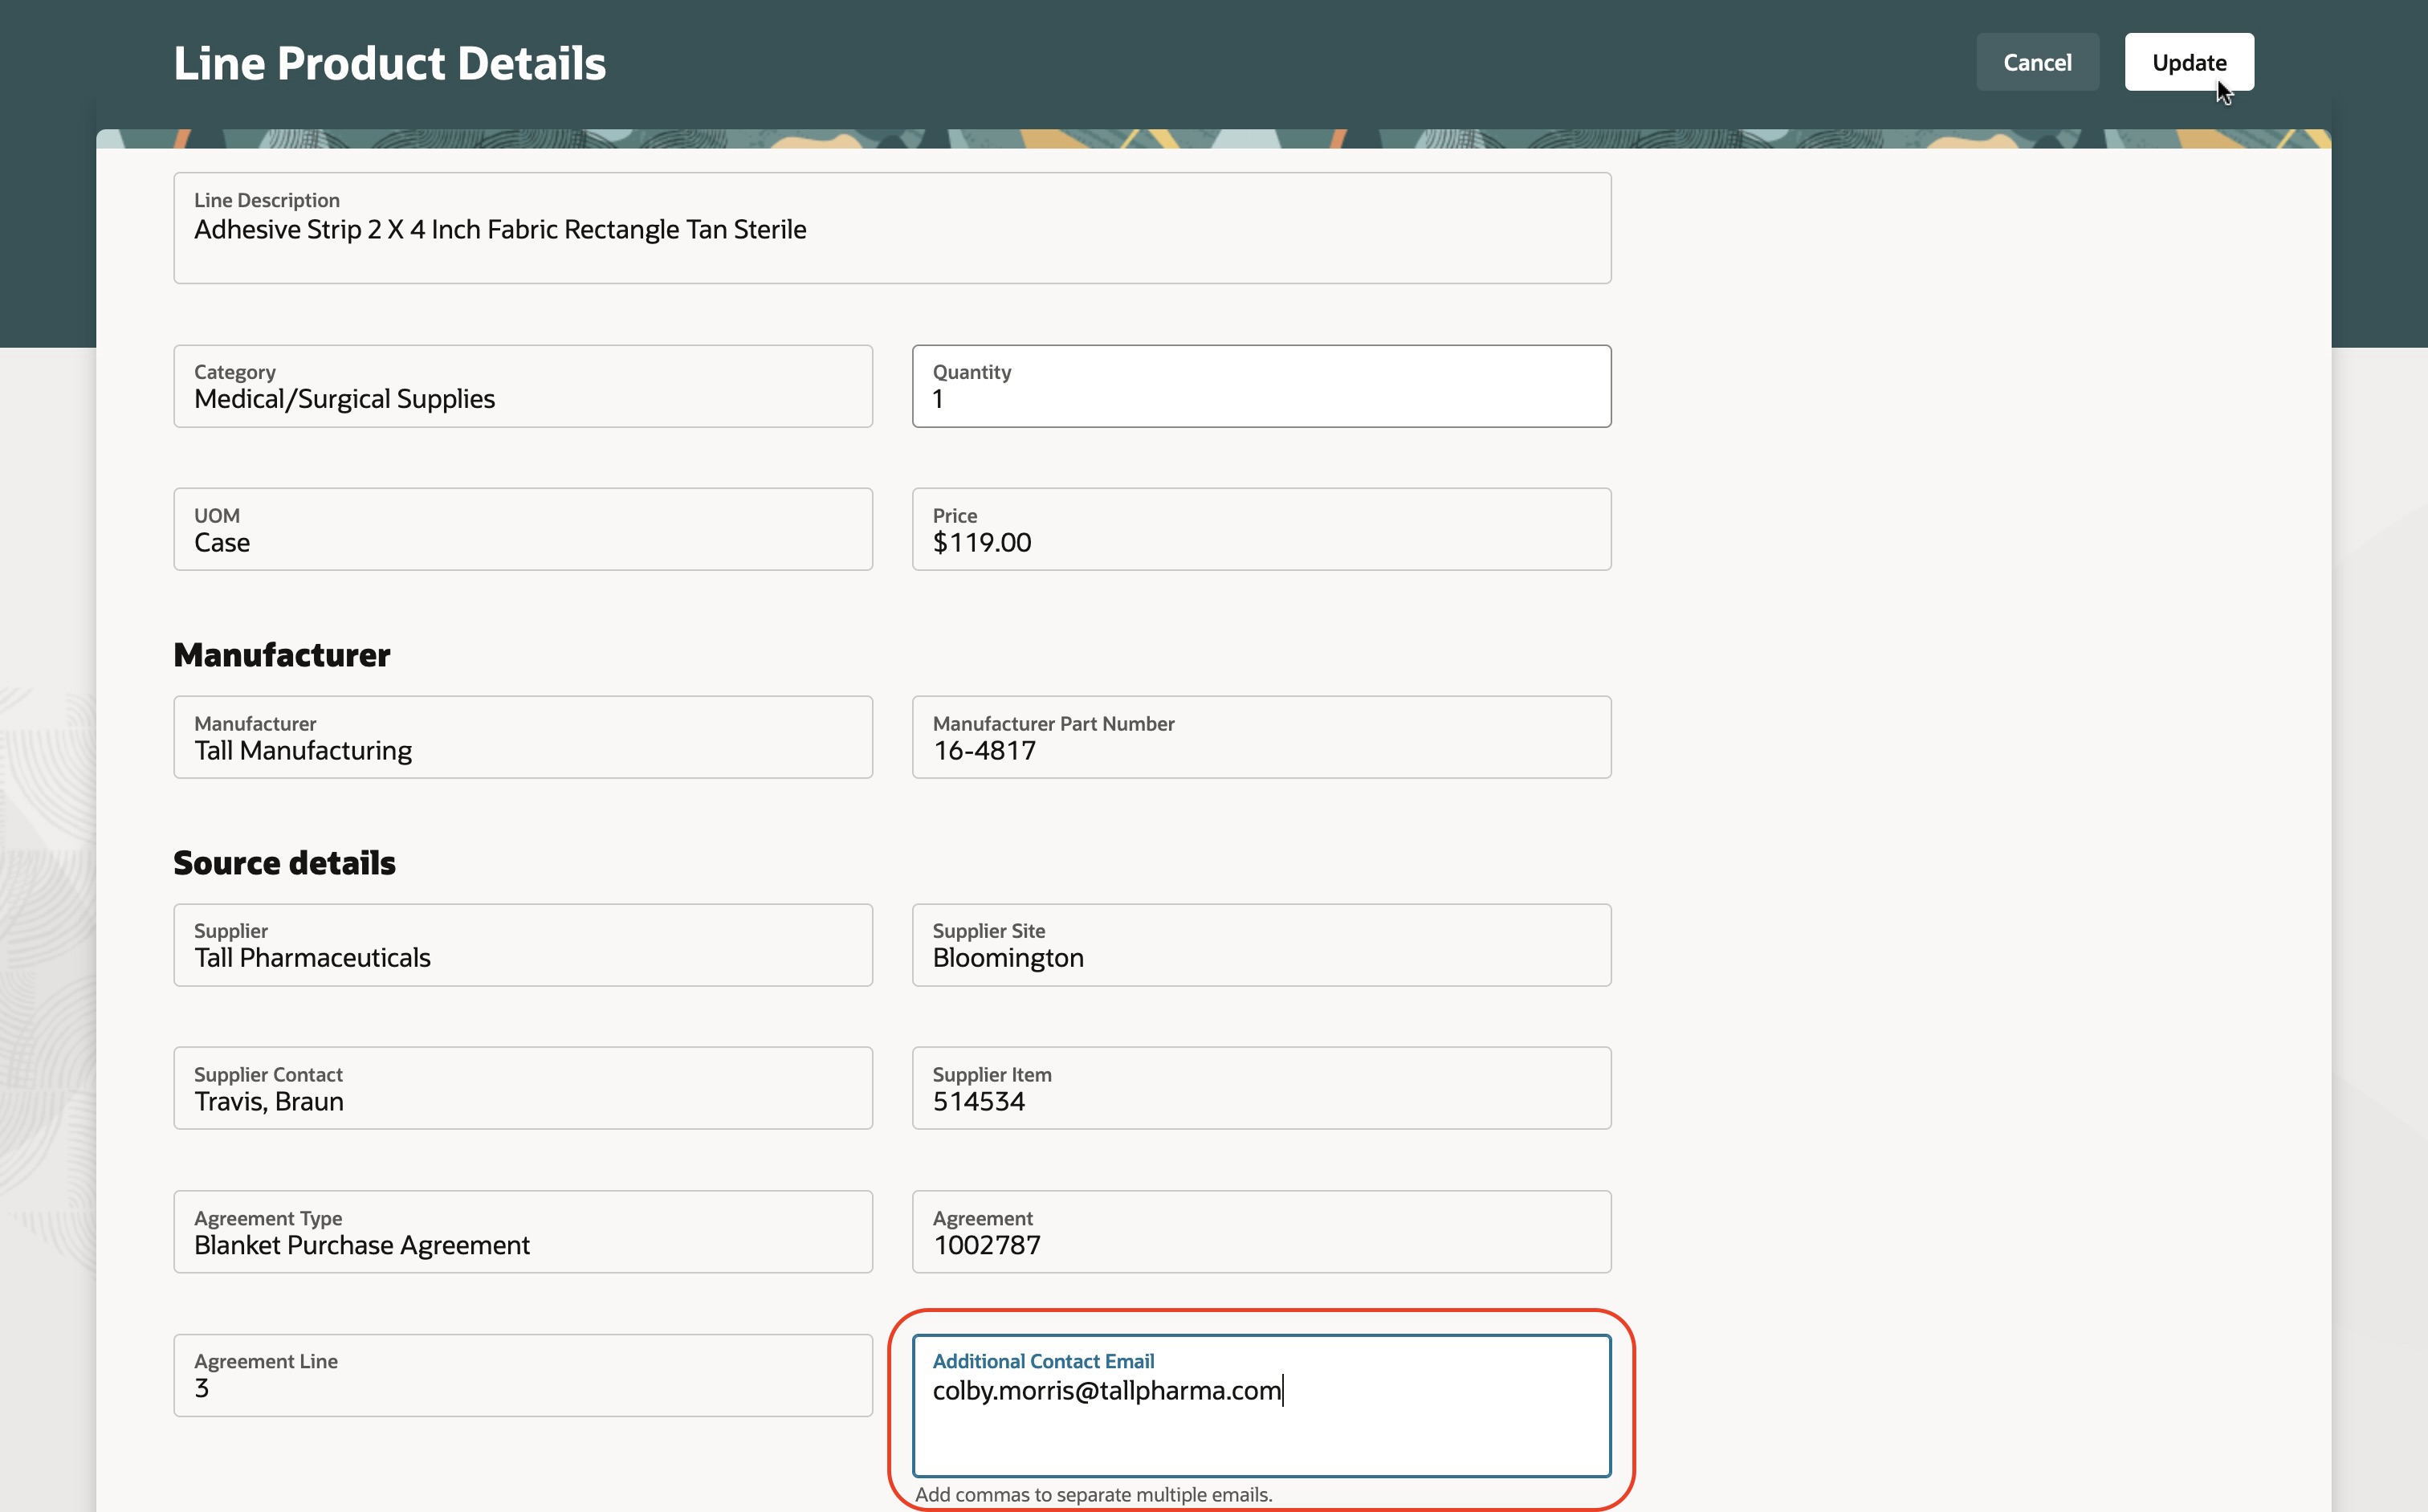2428x1512 pixels.
Task: Click the Line Description field
Action: tap(891, 228)
